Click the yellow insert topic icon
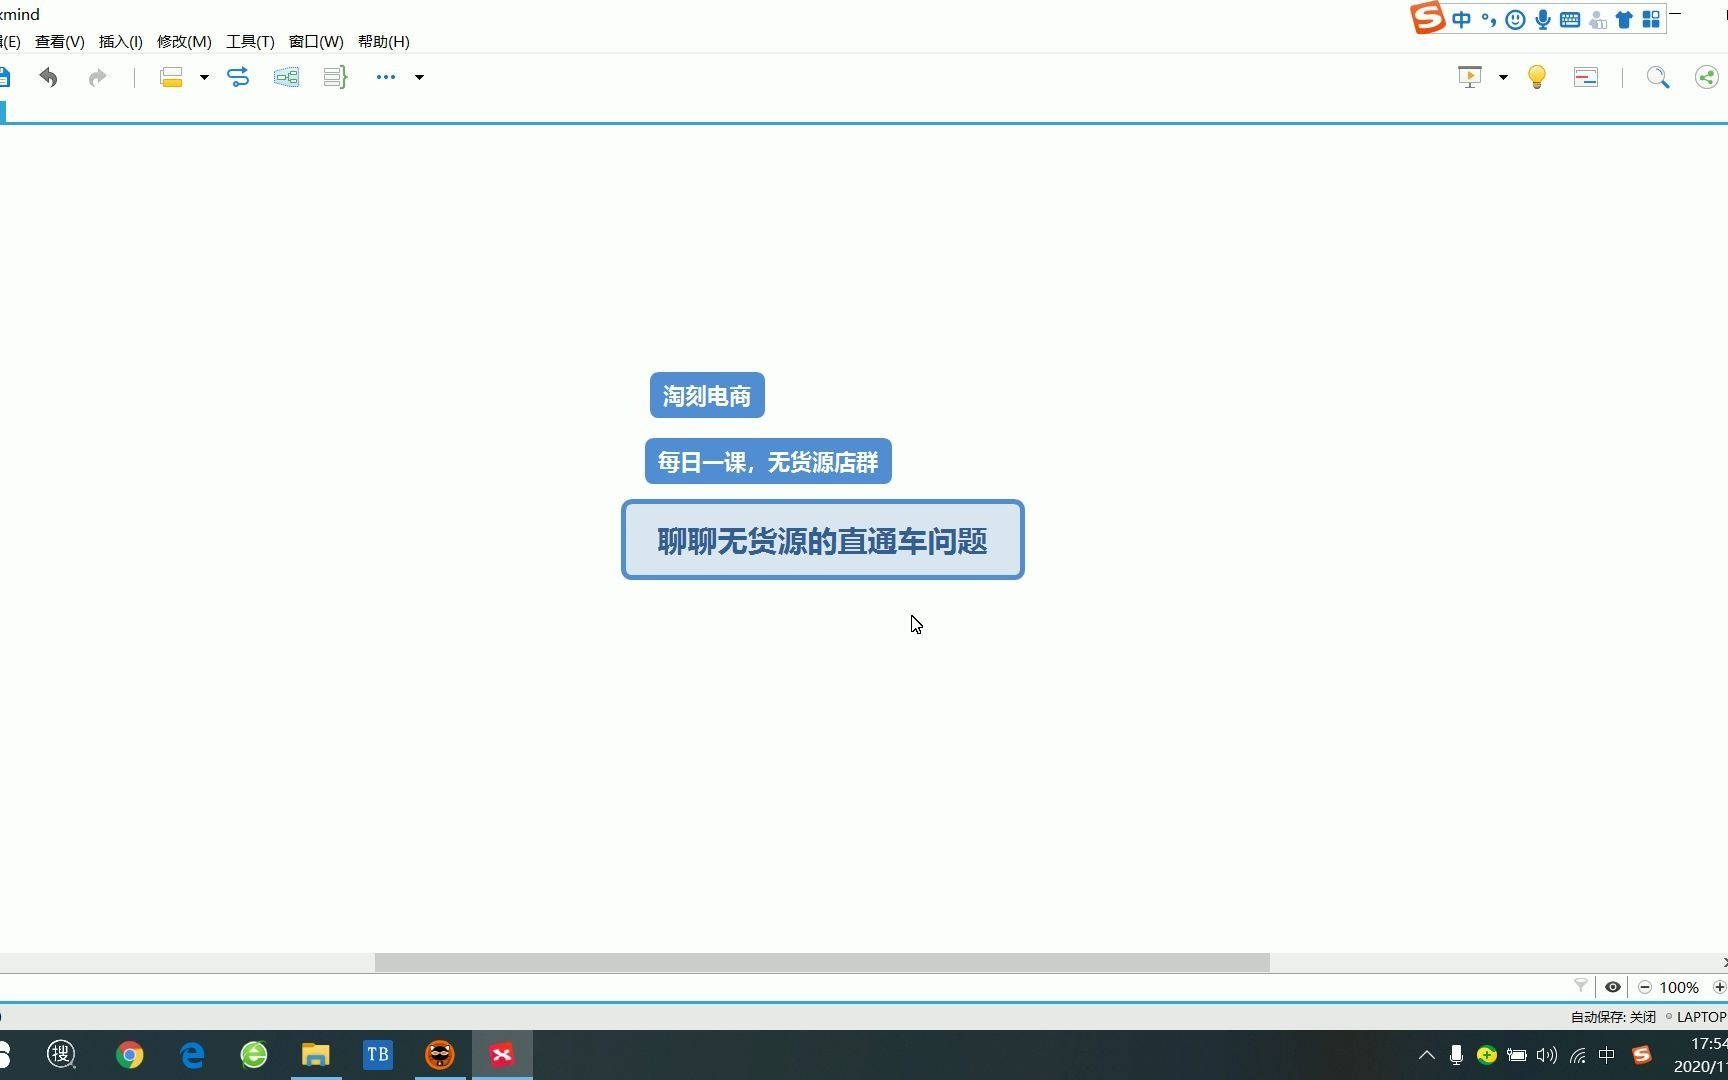The width and height of the screenshot is (1728, 1080). tap(171, 77)
